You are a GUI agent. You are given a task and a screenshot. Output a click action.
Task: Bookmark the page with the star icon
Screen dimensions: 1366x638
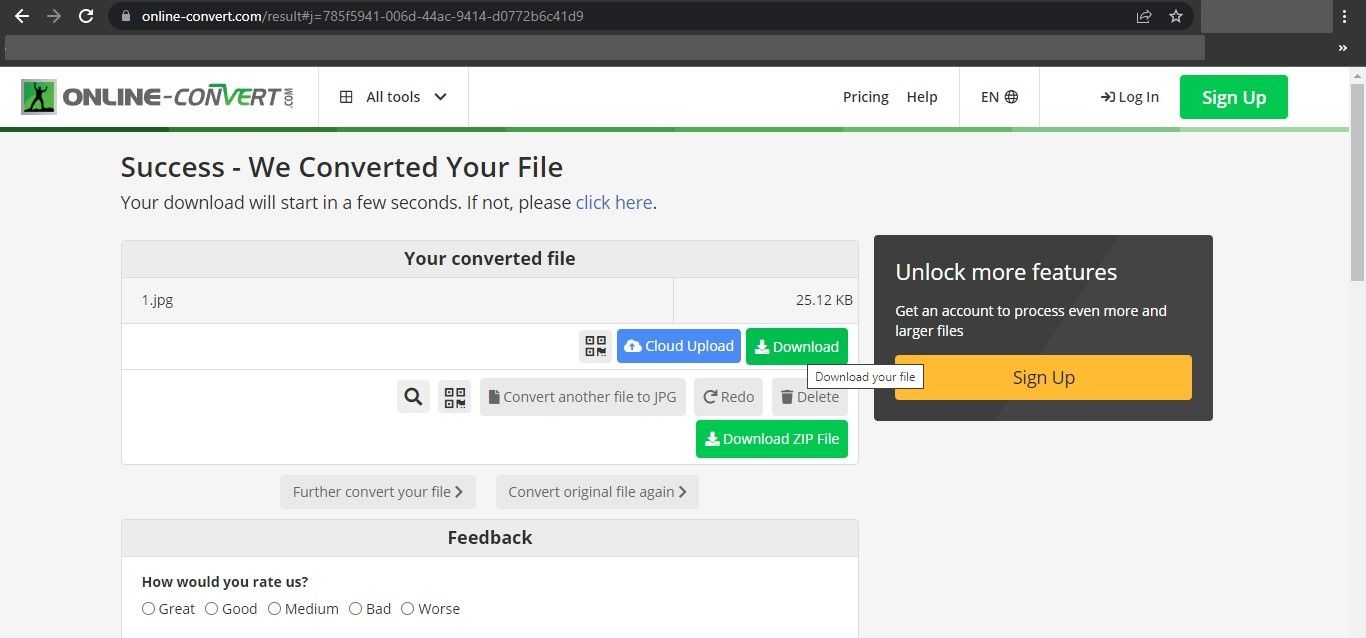click(x=1176, y=16)
